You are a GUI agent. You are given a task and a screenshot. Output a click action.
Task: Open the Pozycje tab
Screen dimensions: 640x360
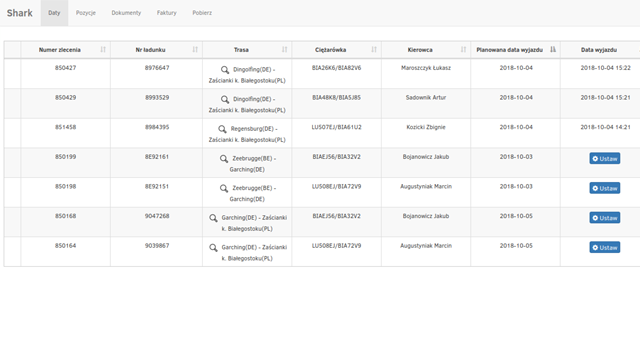[x=86, y=13]
